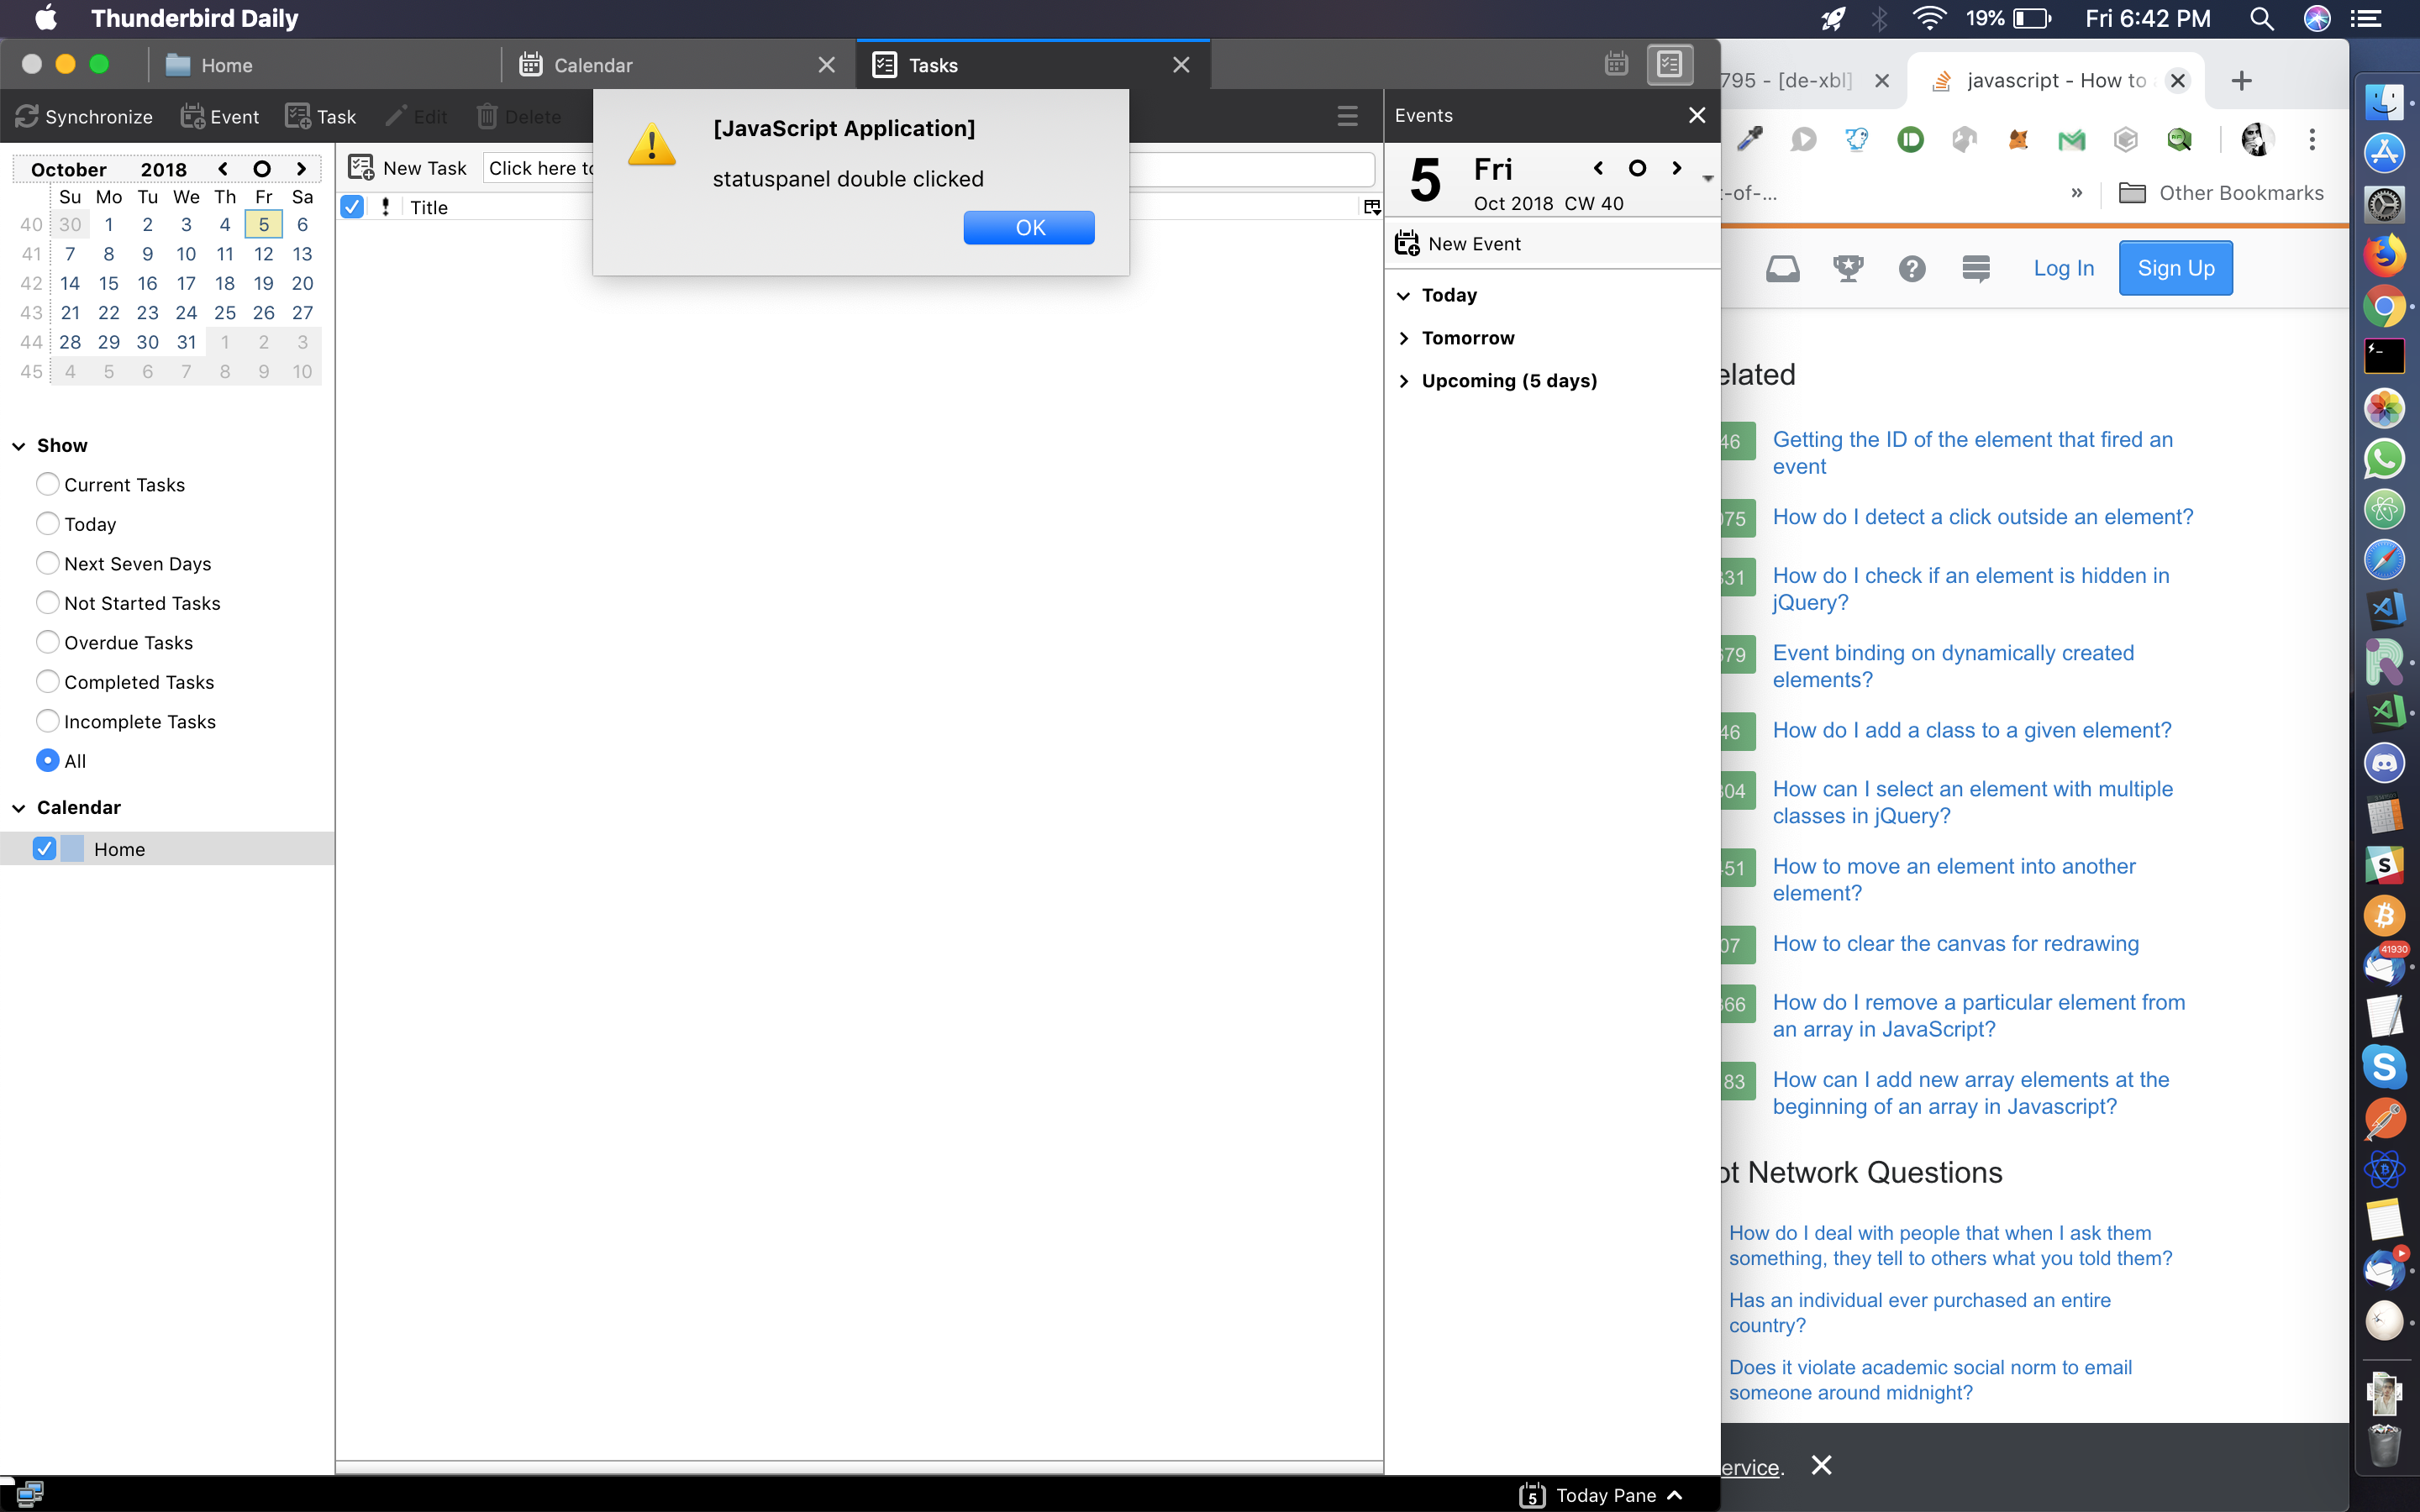This screenshot has height=1512, width=2420.
Task: Collapse the Show section
Action: 18,446
